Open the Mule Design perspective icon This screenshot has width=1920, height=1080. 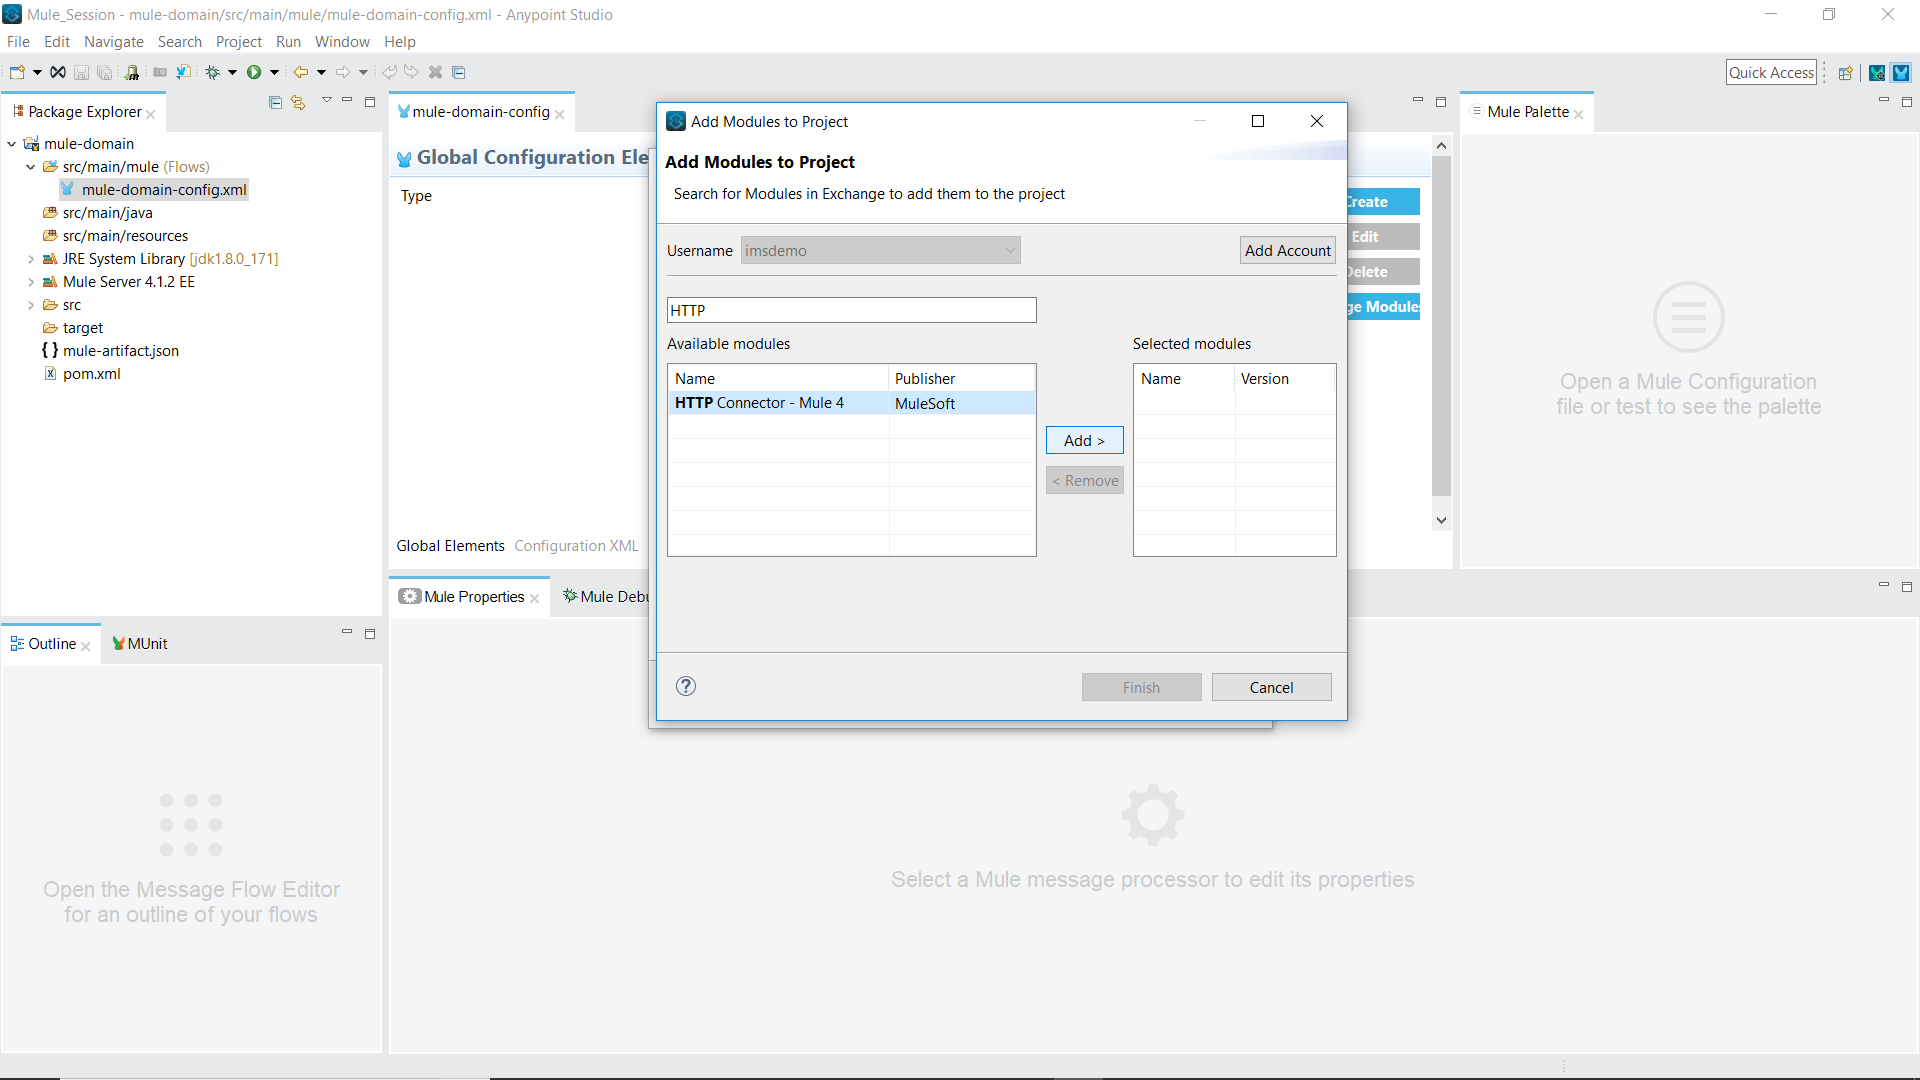point(1901,72)
